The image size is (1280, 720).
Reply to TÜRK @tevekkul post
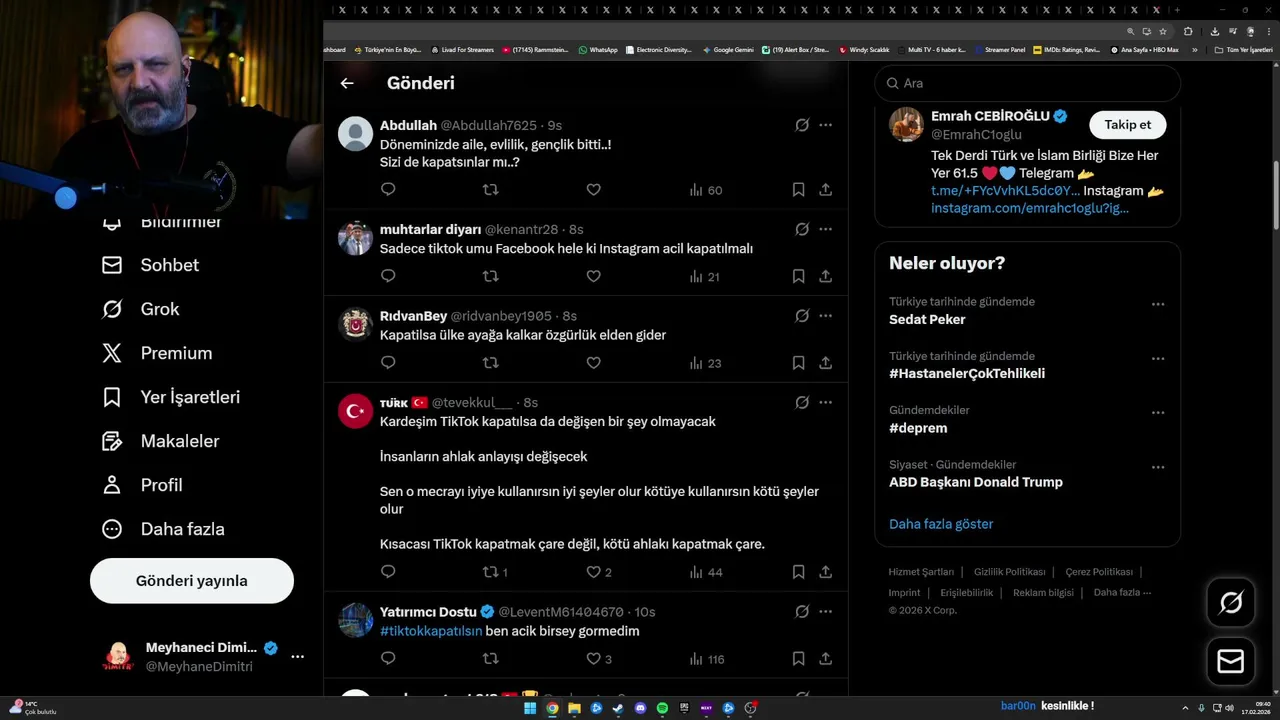(388, 572)
